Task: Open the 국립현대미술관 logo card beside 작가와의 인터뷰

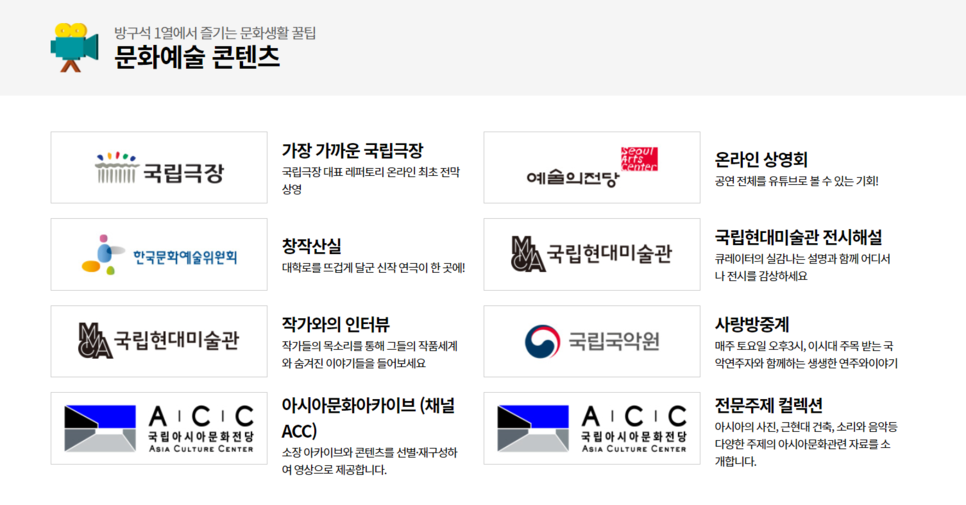Action: click(159, 341)
